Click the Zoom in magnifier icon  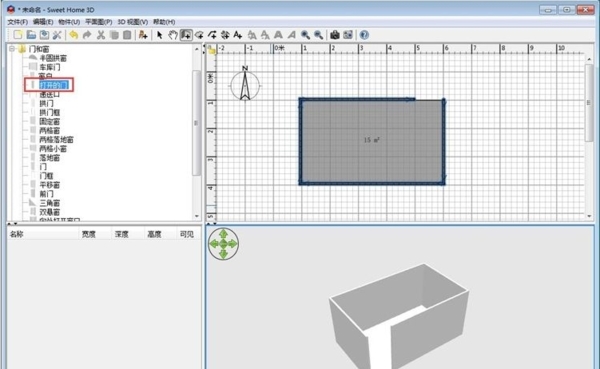tap(305, 35)
